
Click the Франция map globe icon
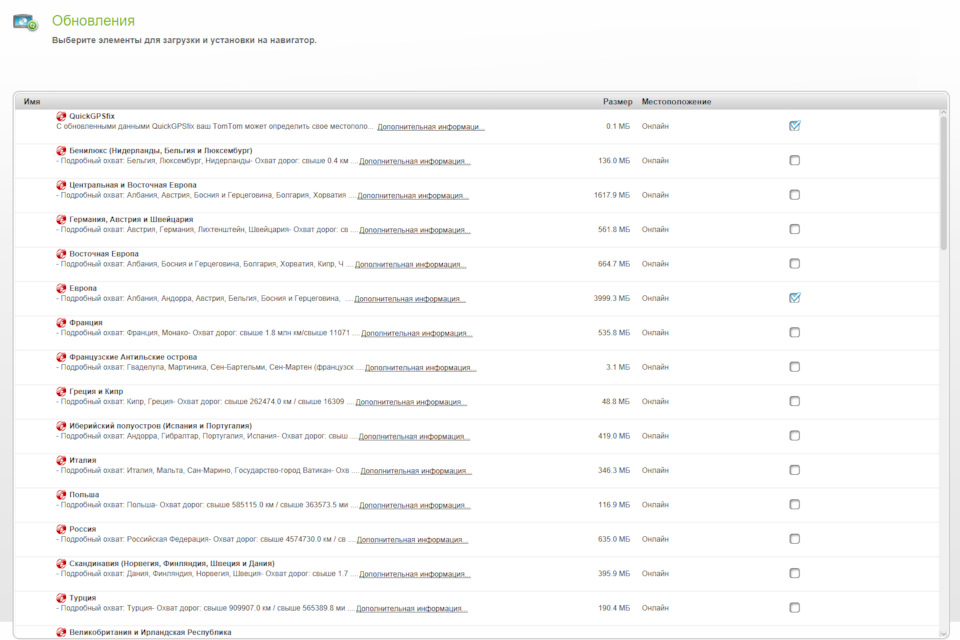click(x=61, y=322)
